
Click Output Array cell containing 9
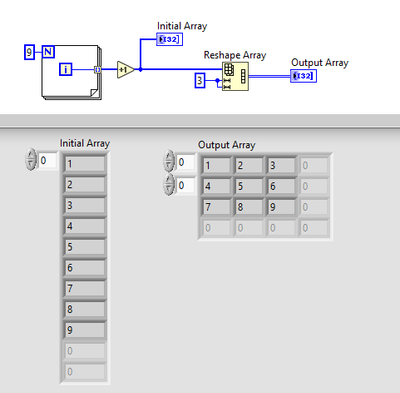coord(281,207)
